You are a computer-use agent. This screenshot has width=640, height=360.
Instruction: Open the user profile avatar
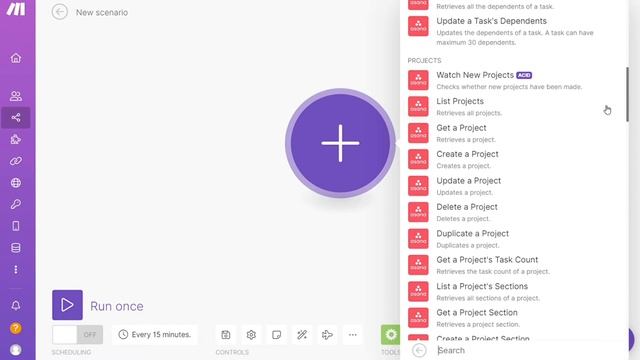(16, 350)
